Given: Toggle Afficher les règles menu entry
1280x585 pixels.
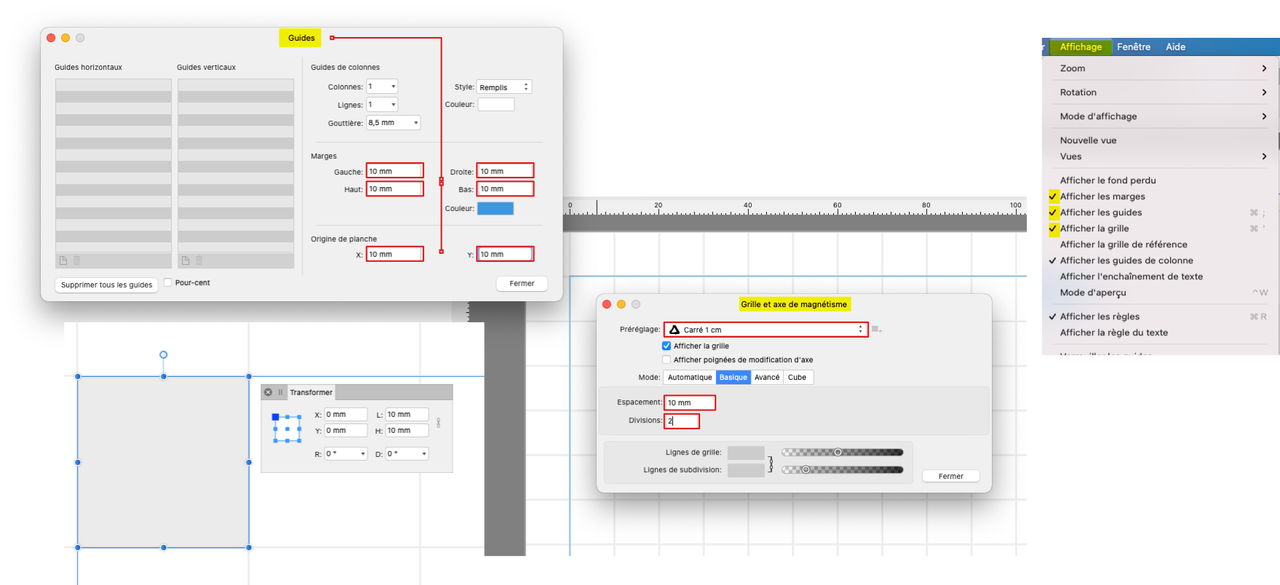Looking at the screenshot, I should click(1099, 316).
